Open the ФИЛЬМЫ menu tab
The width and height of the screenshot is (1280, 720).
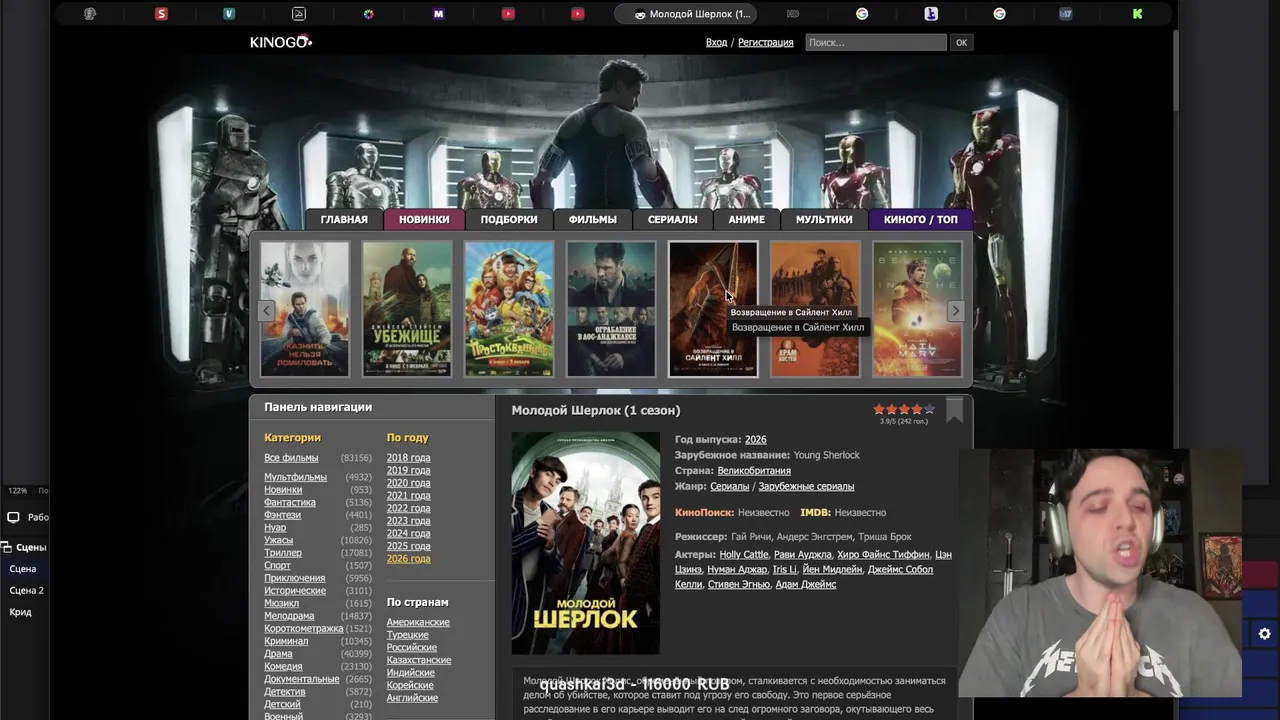point(593,219)
